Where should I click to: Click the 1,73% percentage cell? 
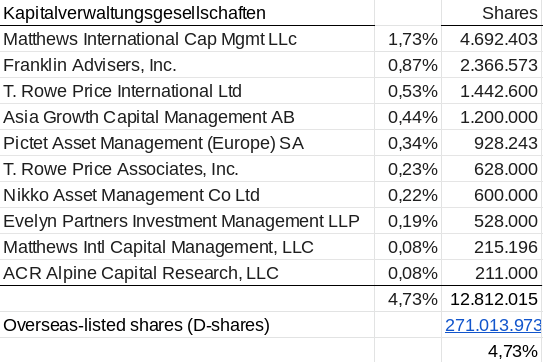408,39
